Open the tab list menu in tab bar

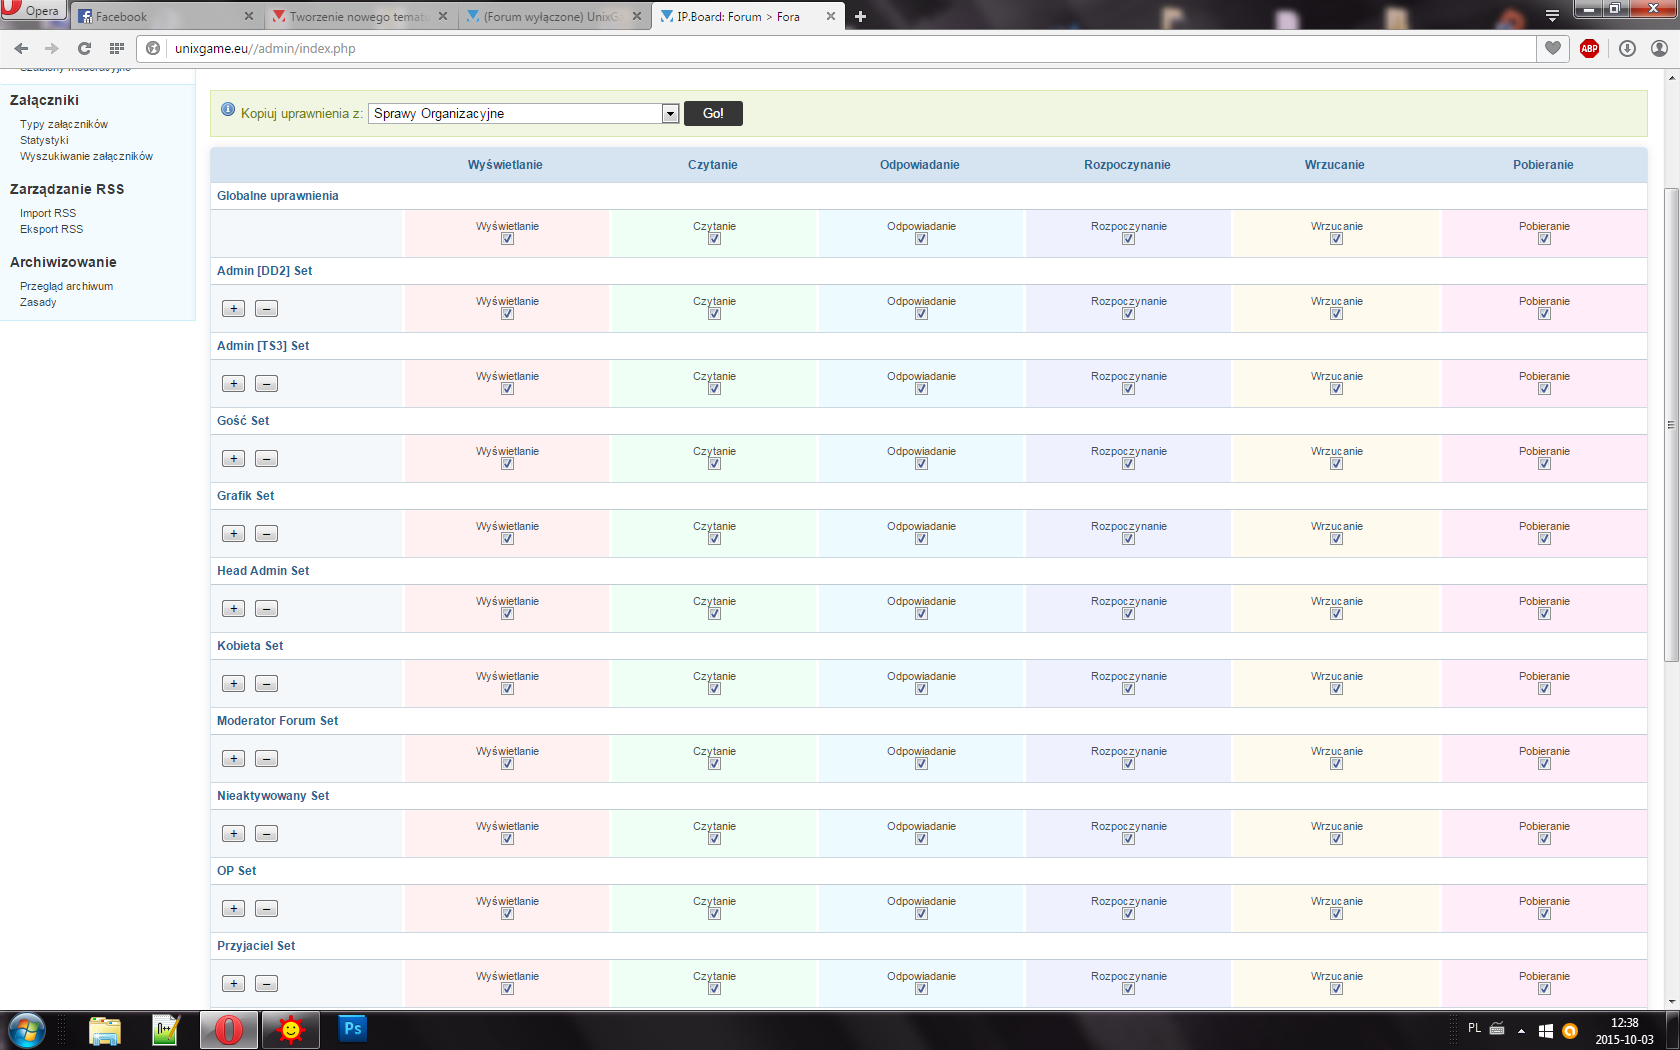tap(1552, 16)
